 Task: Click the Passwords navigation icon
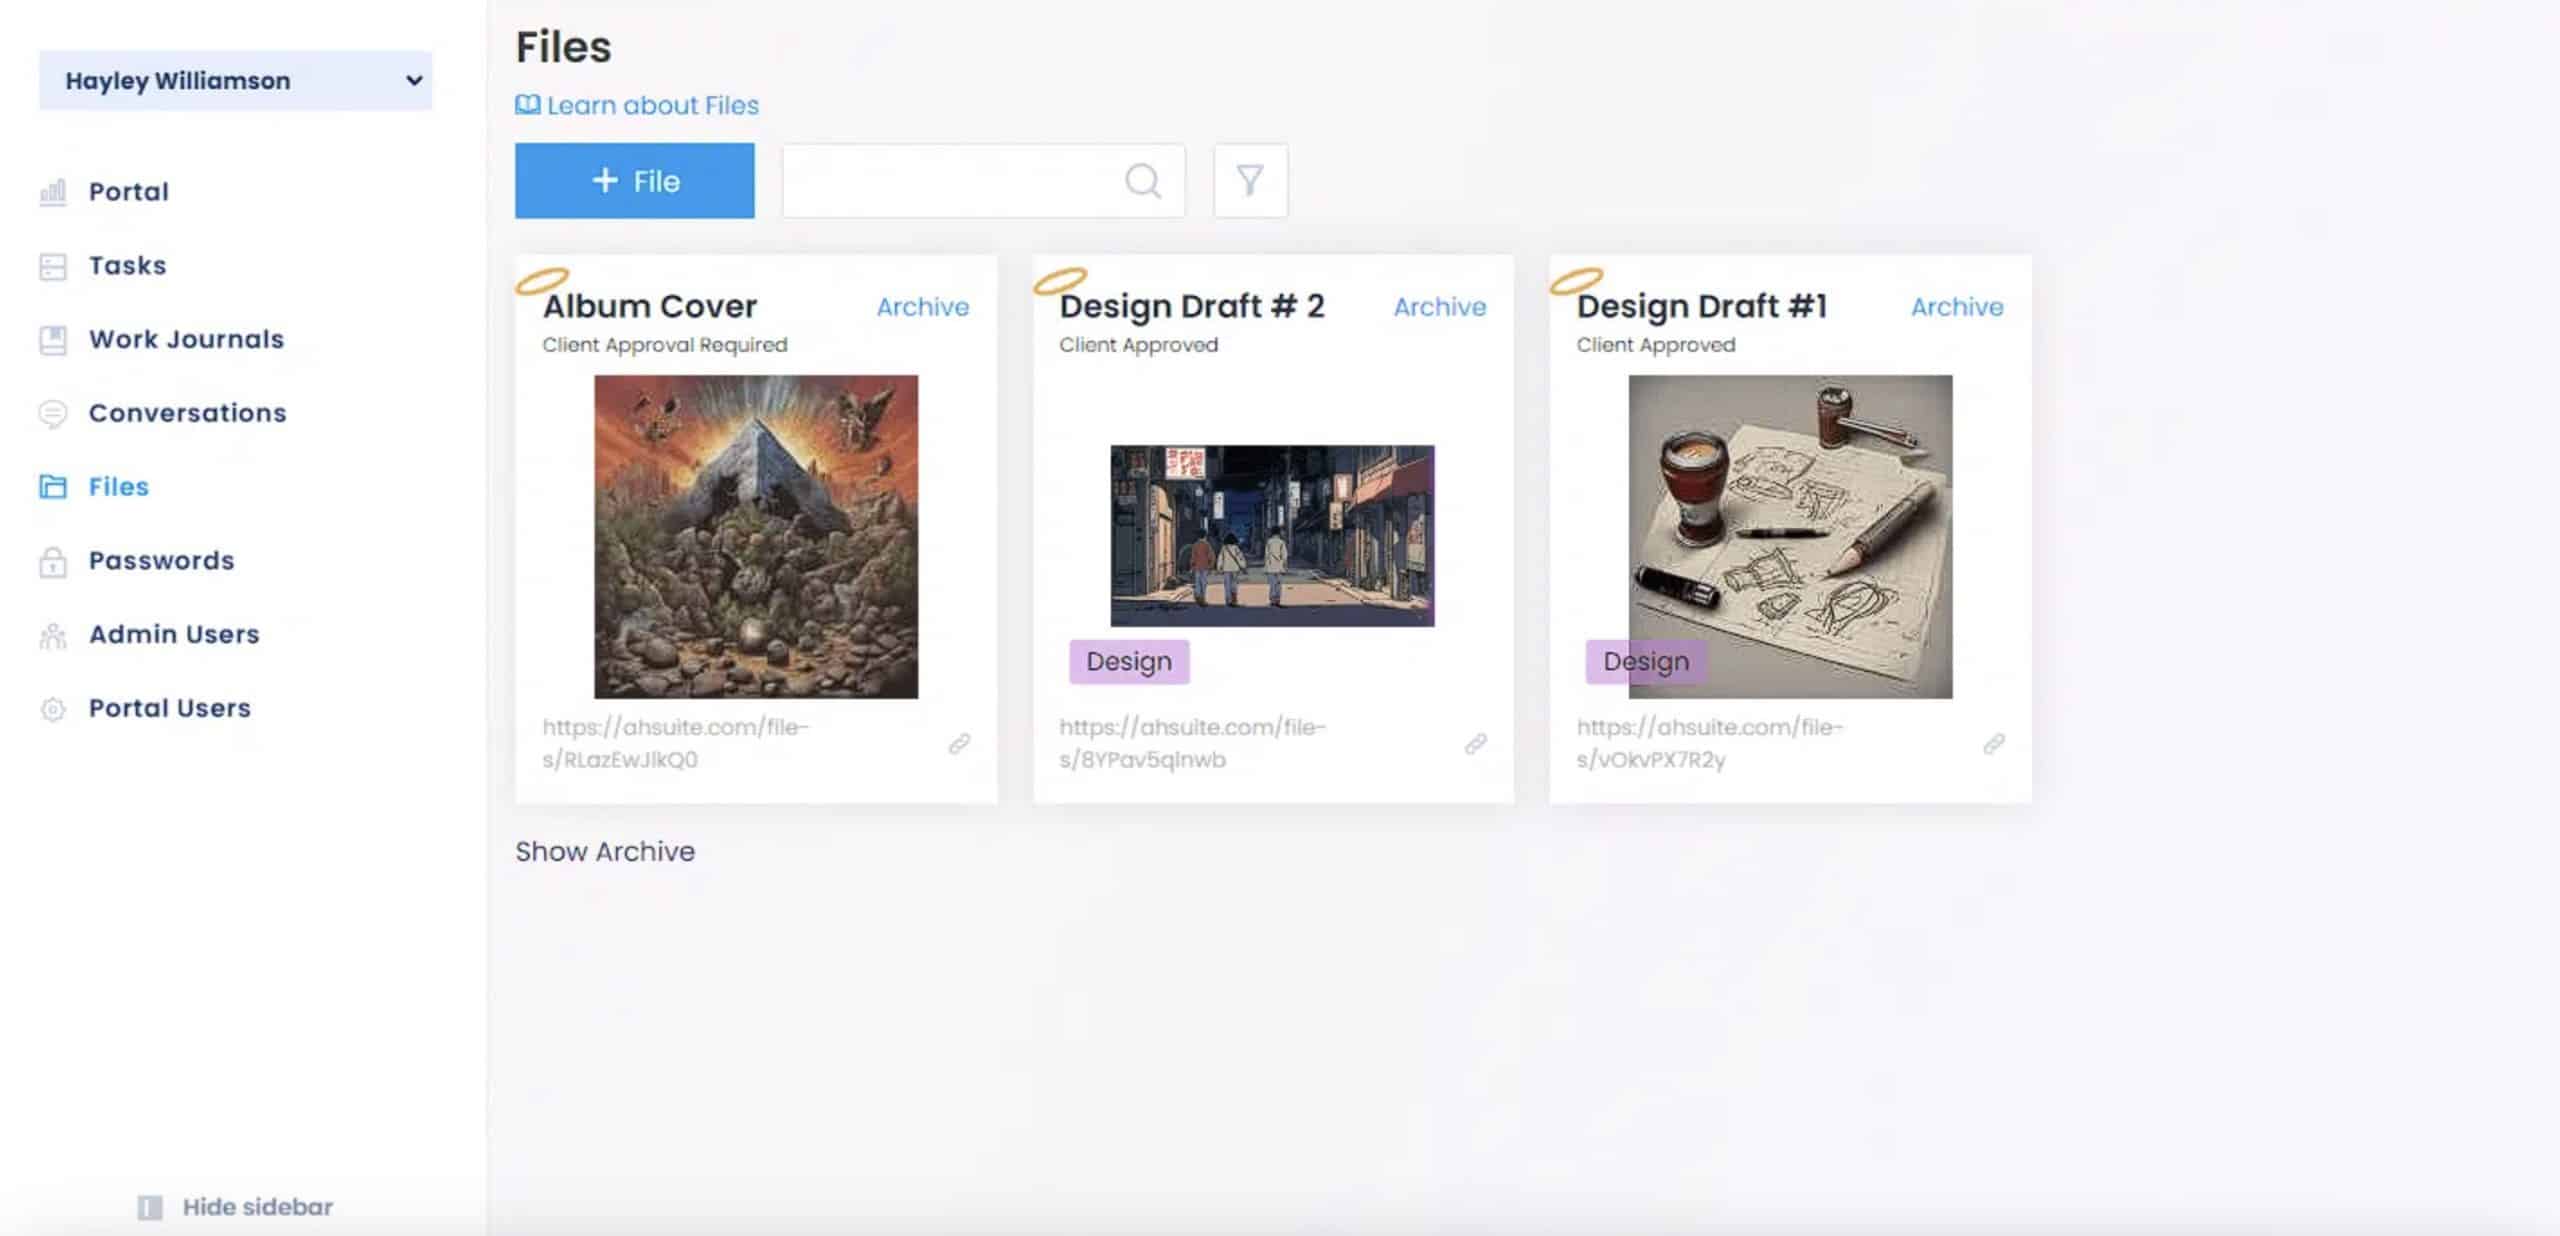coord(52,560)
